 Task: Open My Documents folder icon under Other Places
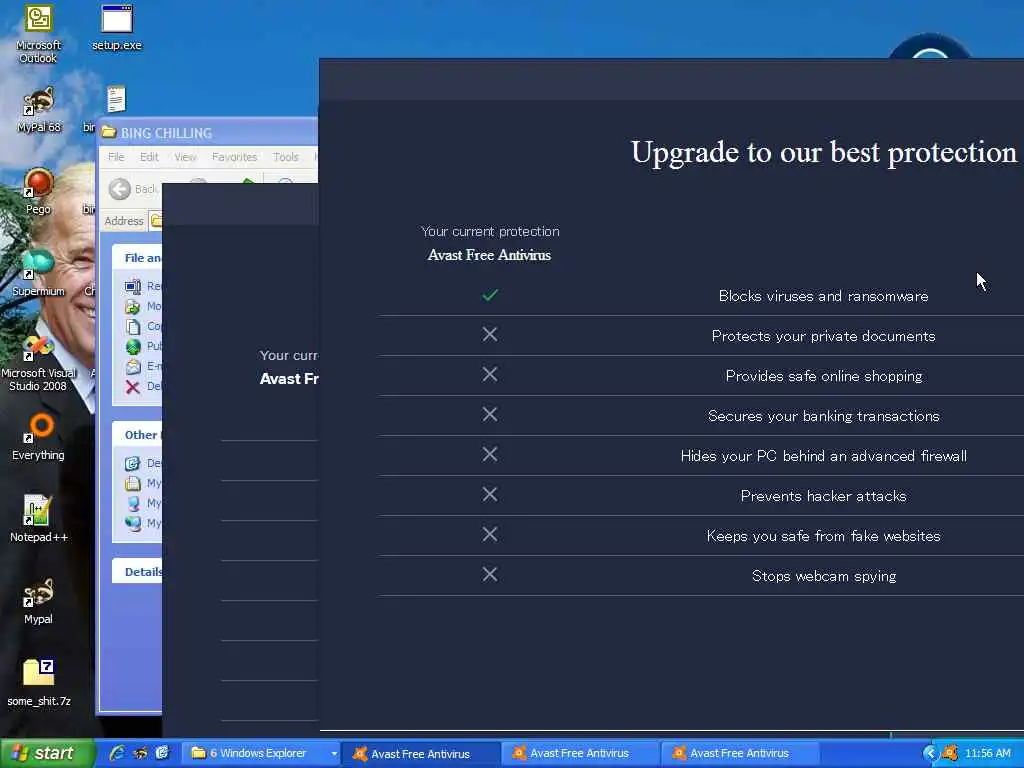133,483
